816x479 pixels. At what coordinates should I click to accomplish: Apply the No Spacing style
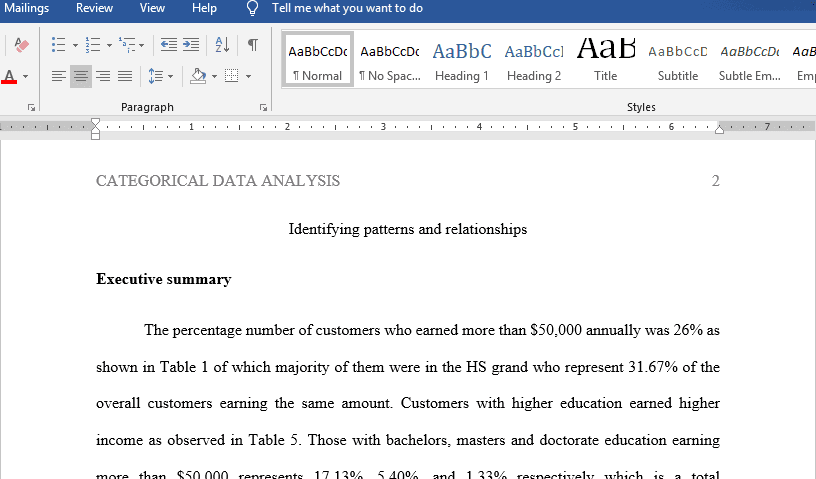coord(390,59)
